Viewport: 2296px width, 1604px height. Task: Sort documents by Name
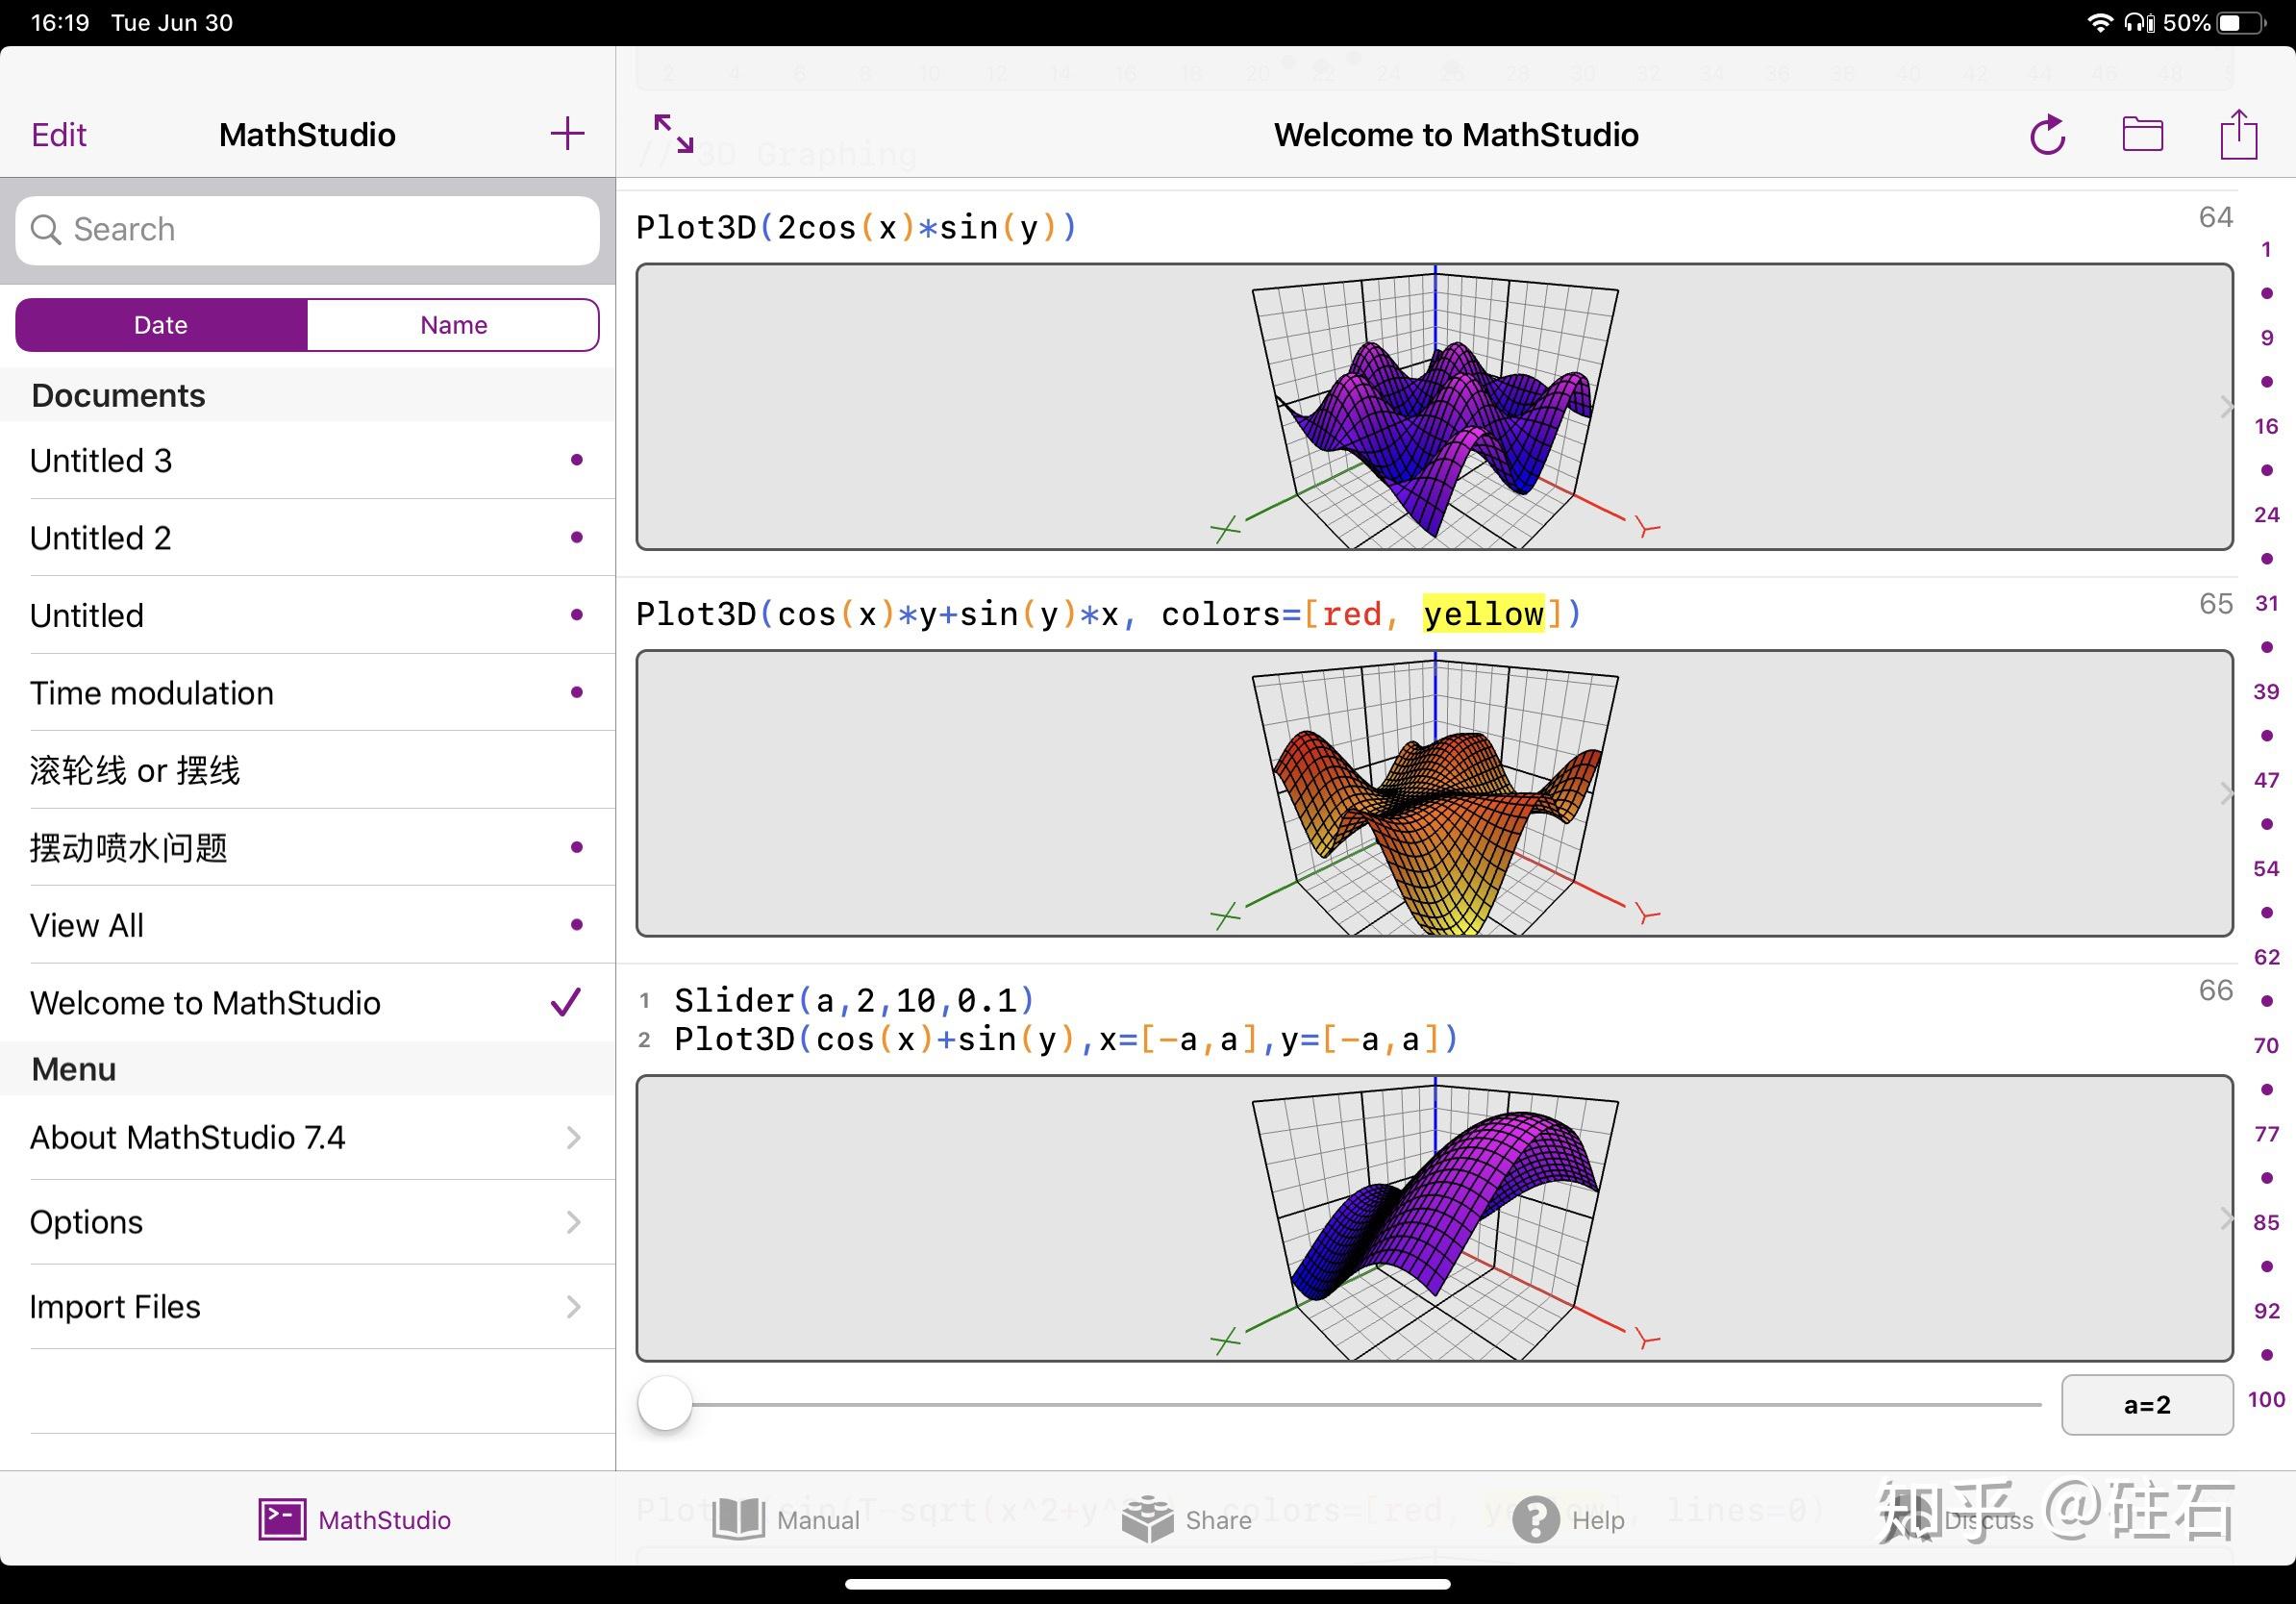[x=453, y=325]
